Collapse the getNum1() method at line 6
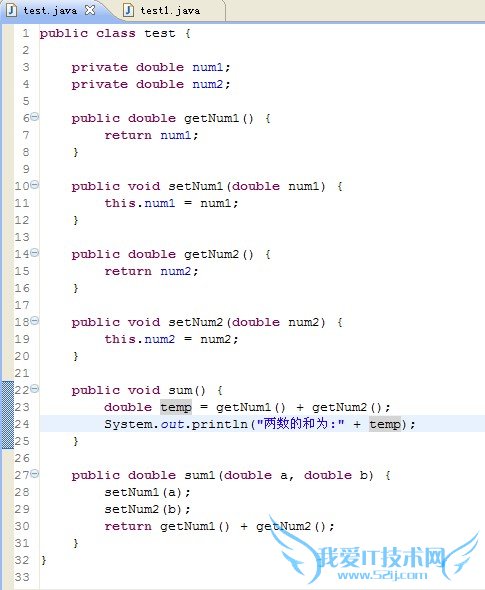The image size is (485, 590). tap(34, 117)
